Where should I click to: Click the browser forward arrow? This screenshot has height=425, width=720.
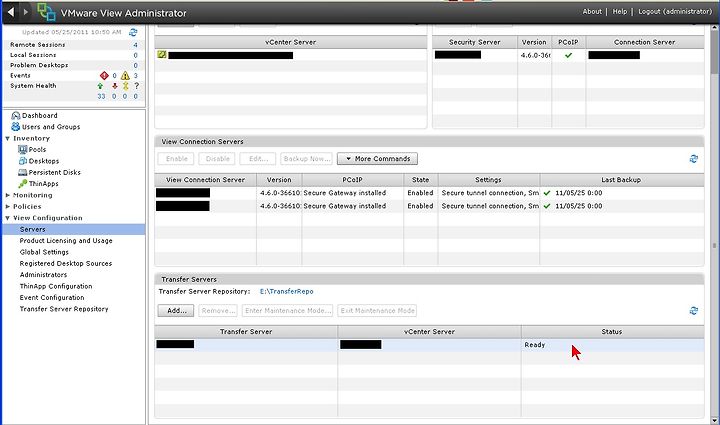26,12
